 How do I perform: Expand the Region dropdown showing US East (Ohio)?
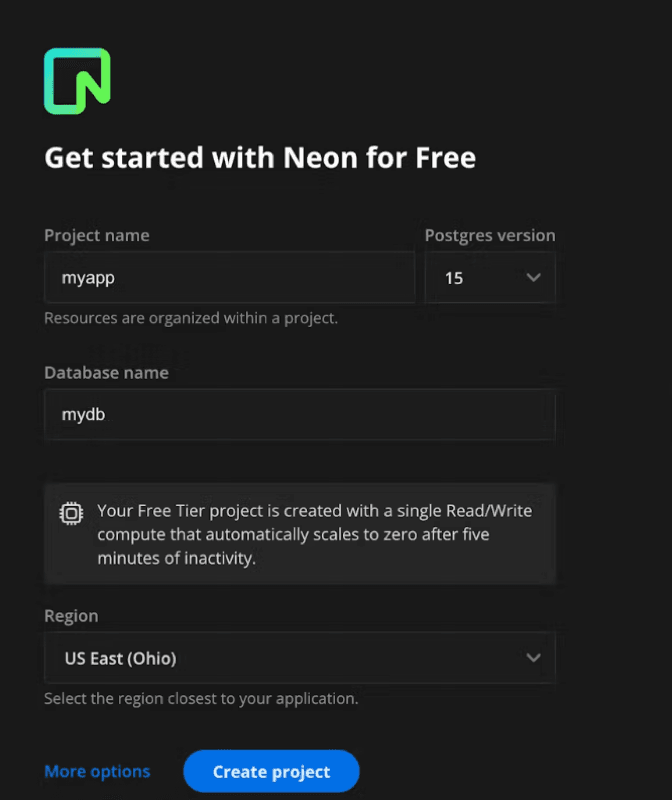(299, 657)
